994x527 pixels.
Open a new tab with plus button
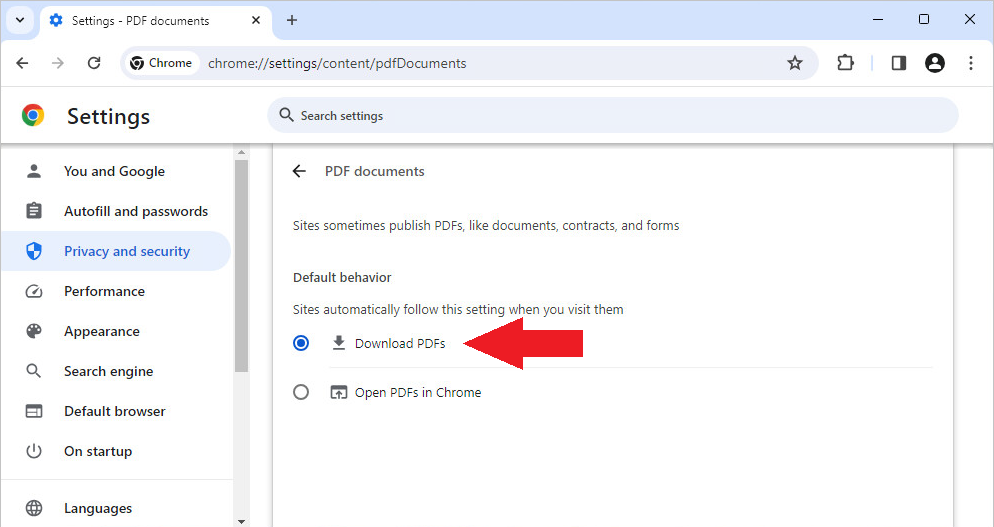coord(292,20)
